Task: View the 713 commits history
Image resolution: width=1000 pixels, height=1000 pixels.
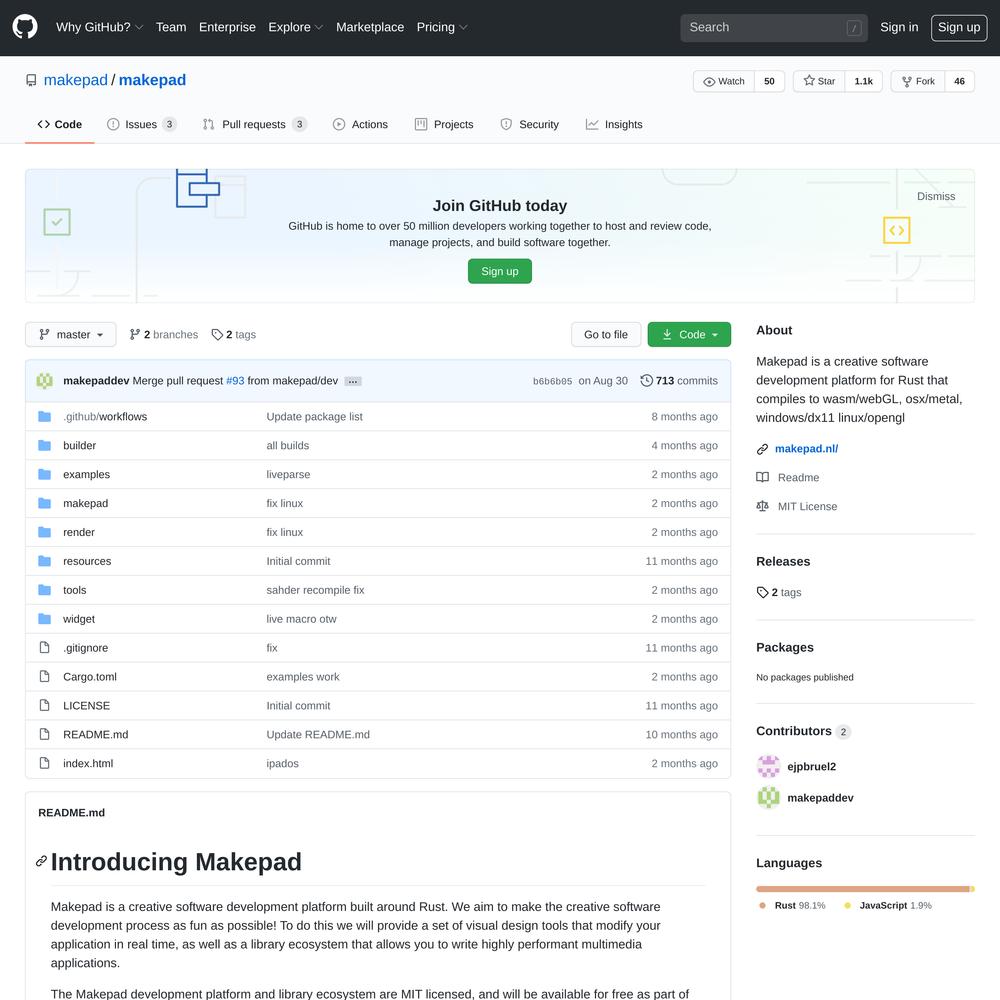Action: pyautogui.click(x=679, y=381)
